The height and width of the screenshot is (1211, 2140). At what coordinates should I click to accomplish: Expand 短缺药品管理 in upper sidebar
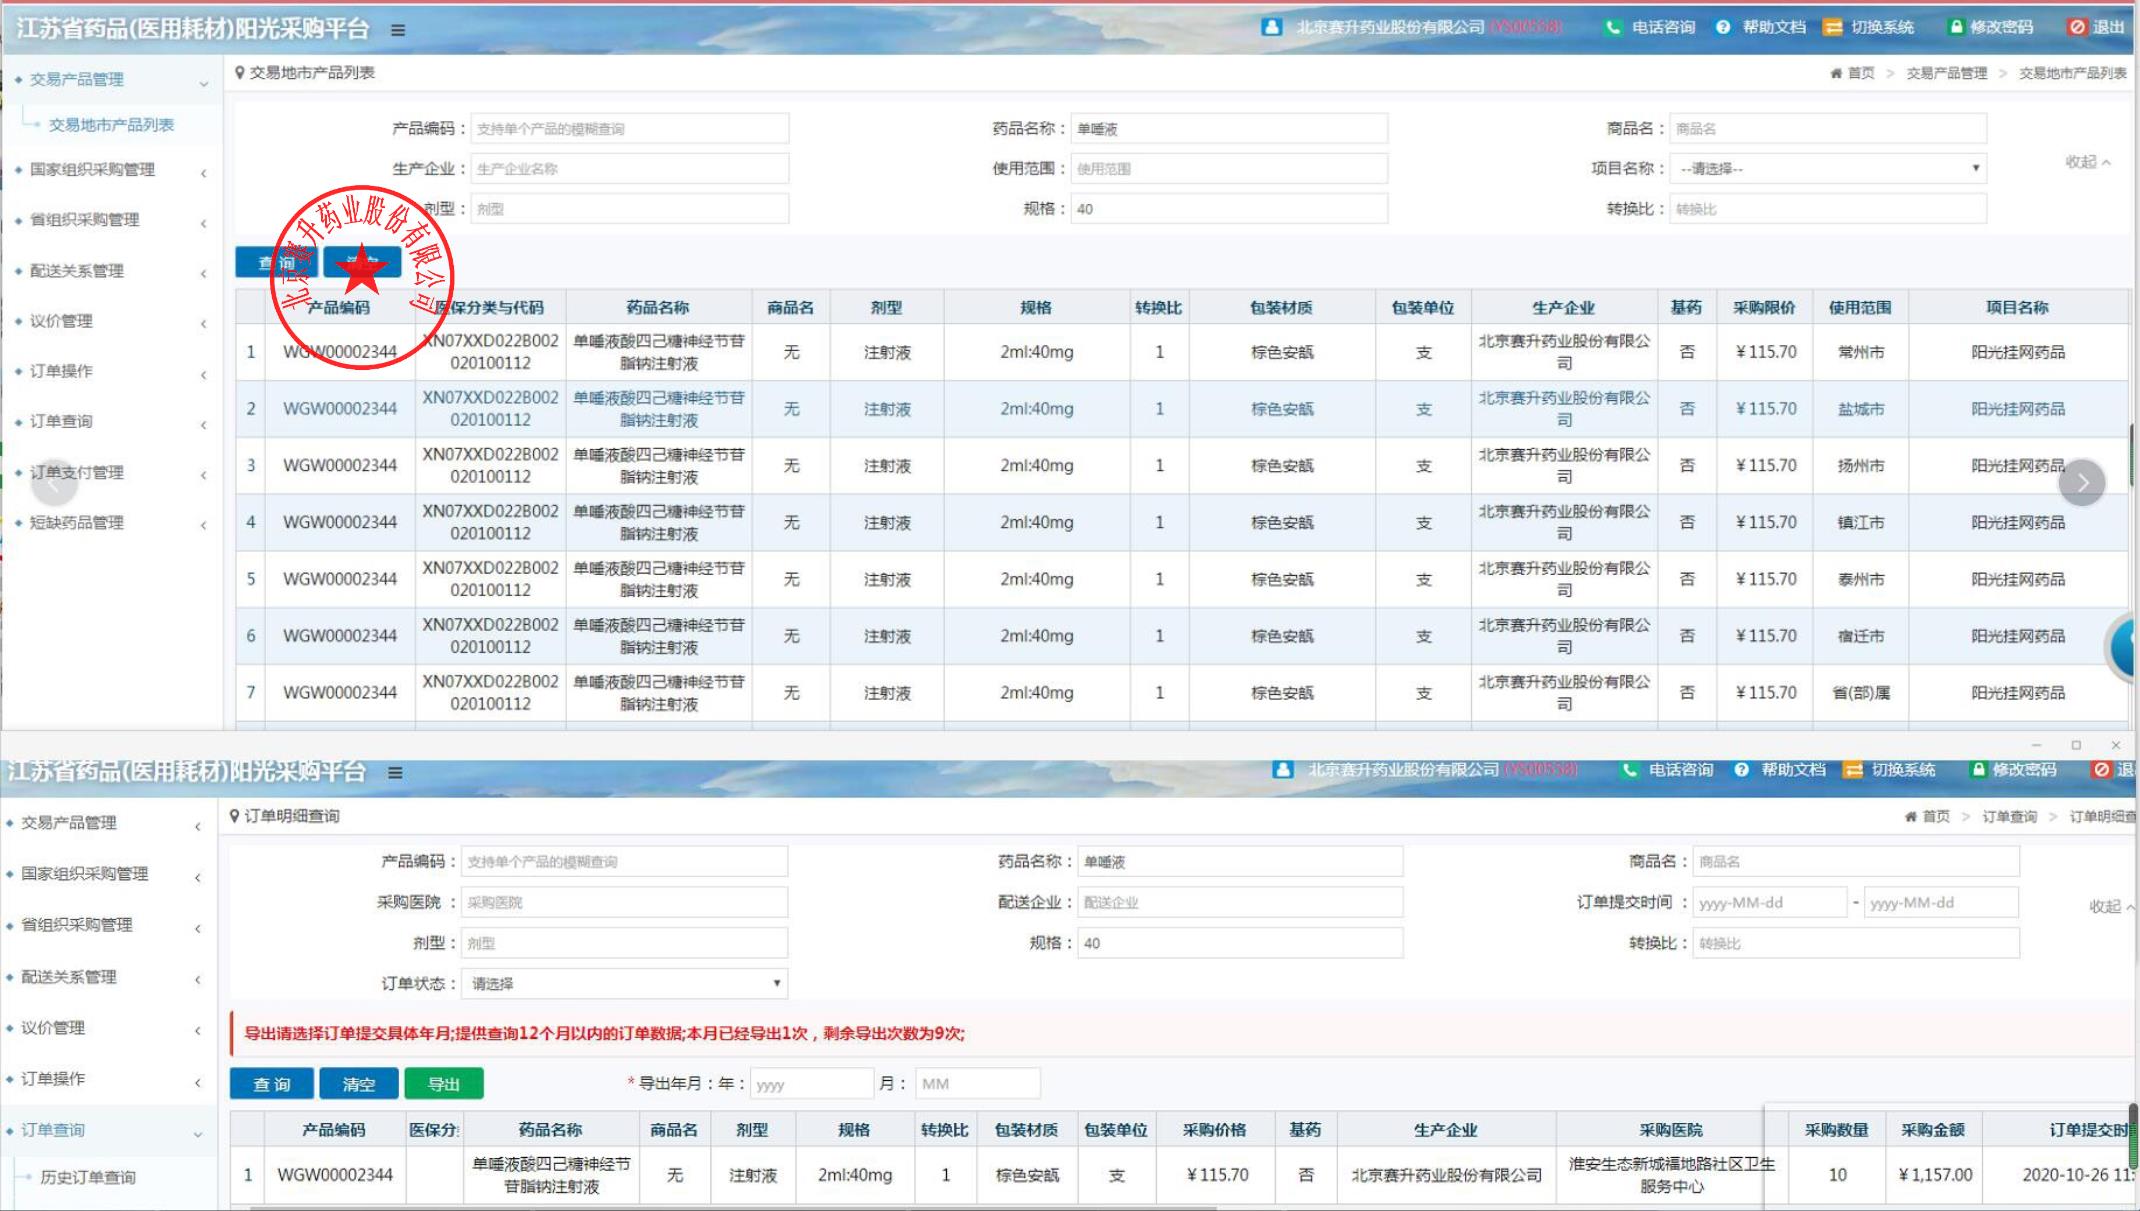[110, 522]
